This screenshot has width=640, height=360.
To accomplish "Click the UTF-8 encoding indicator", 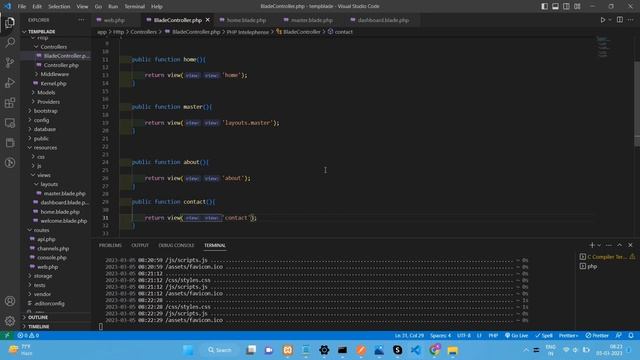I will click(464, 335).
